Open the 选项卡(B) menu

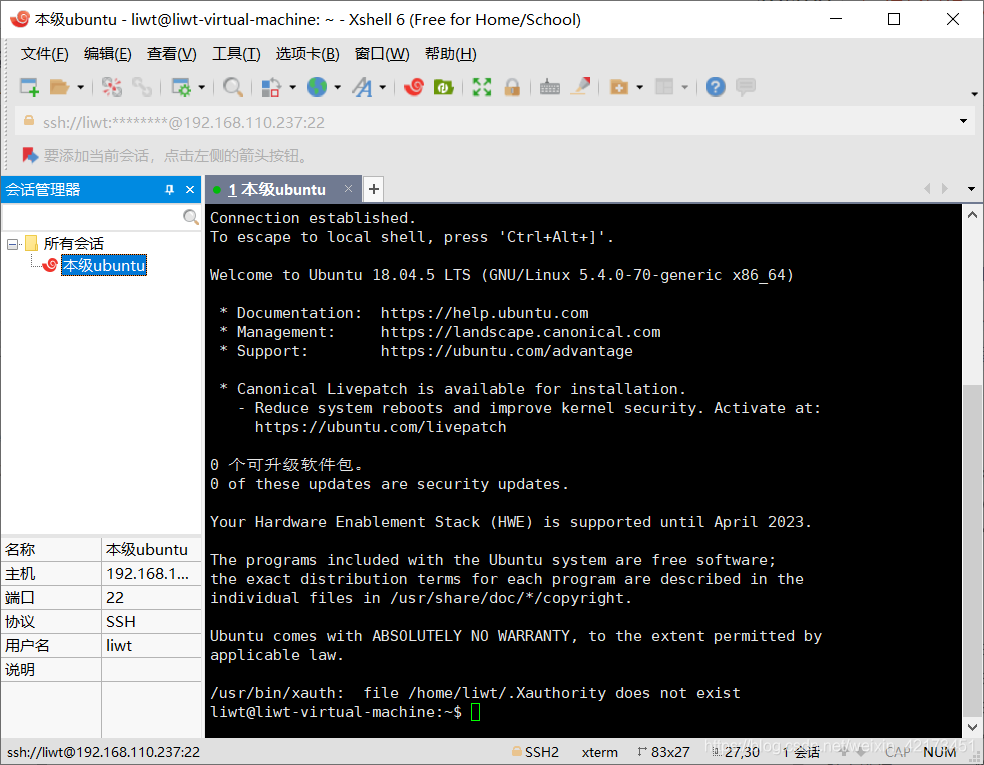[308, 54]
